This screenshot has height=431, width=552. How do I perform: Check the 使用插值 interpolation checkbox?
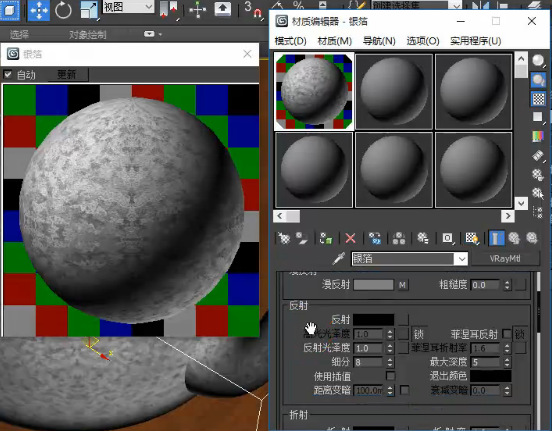pos(390,376)
